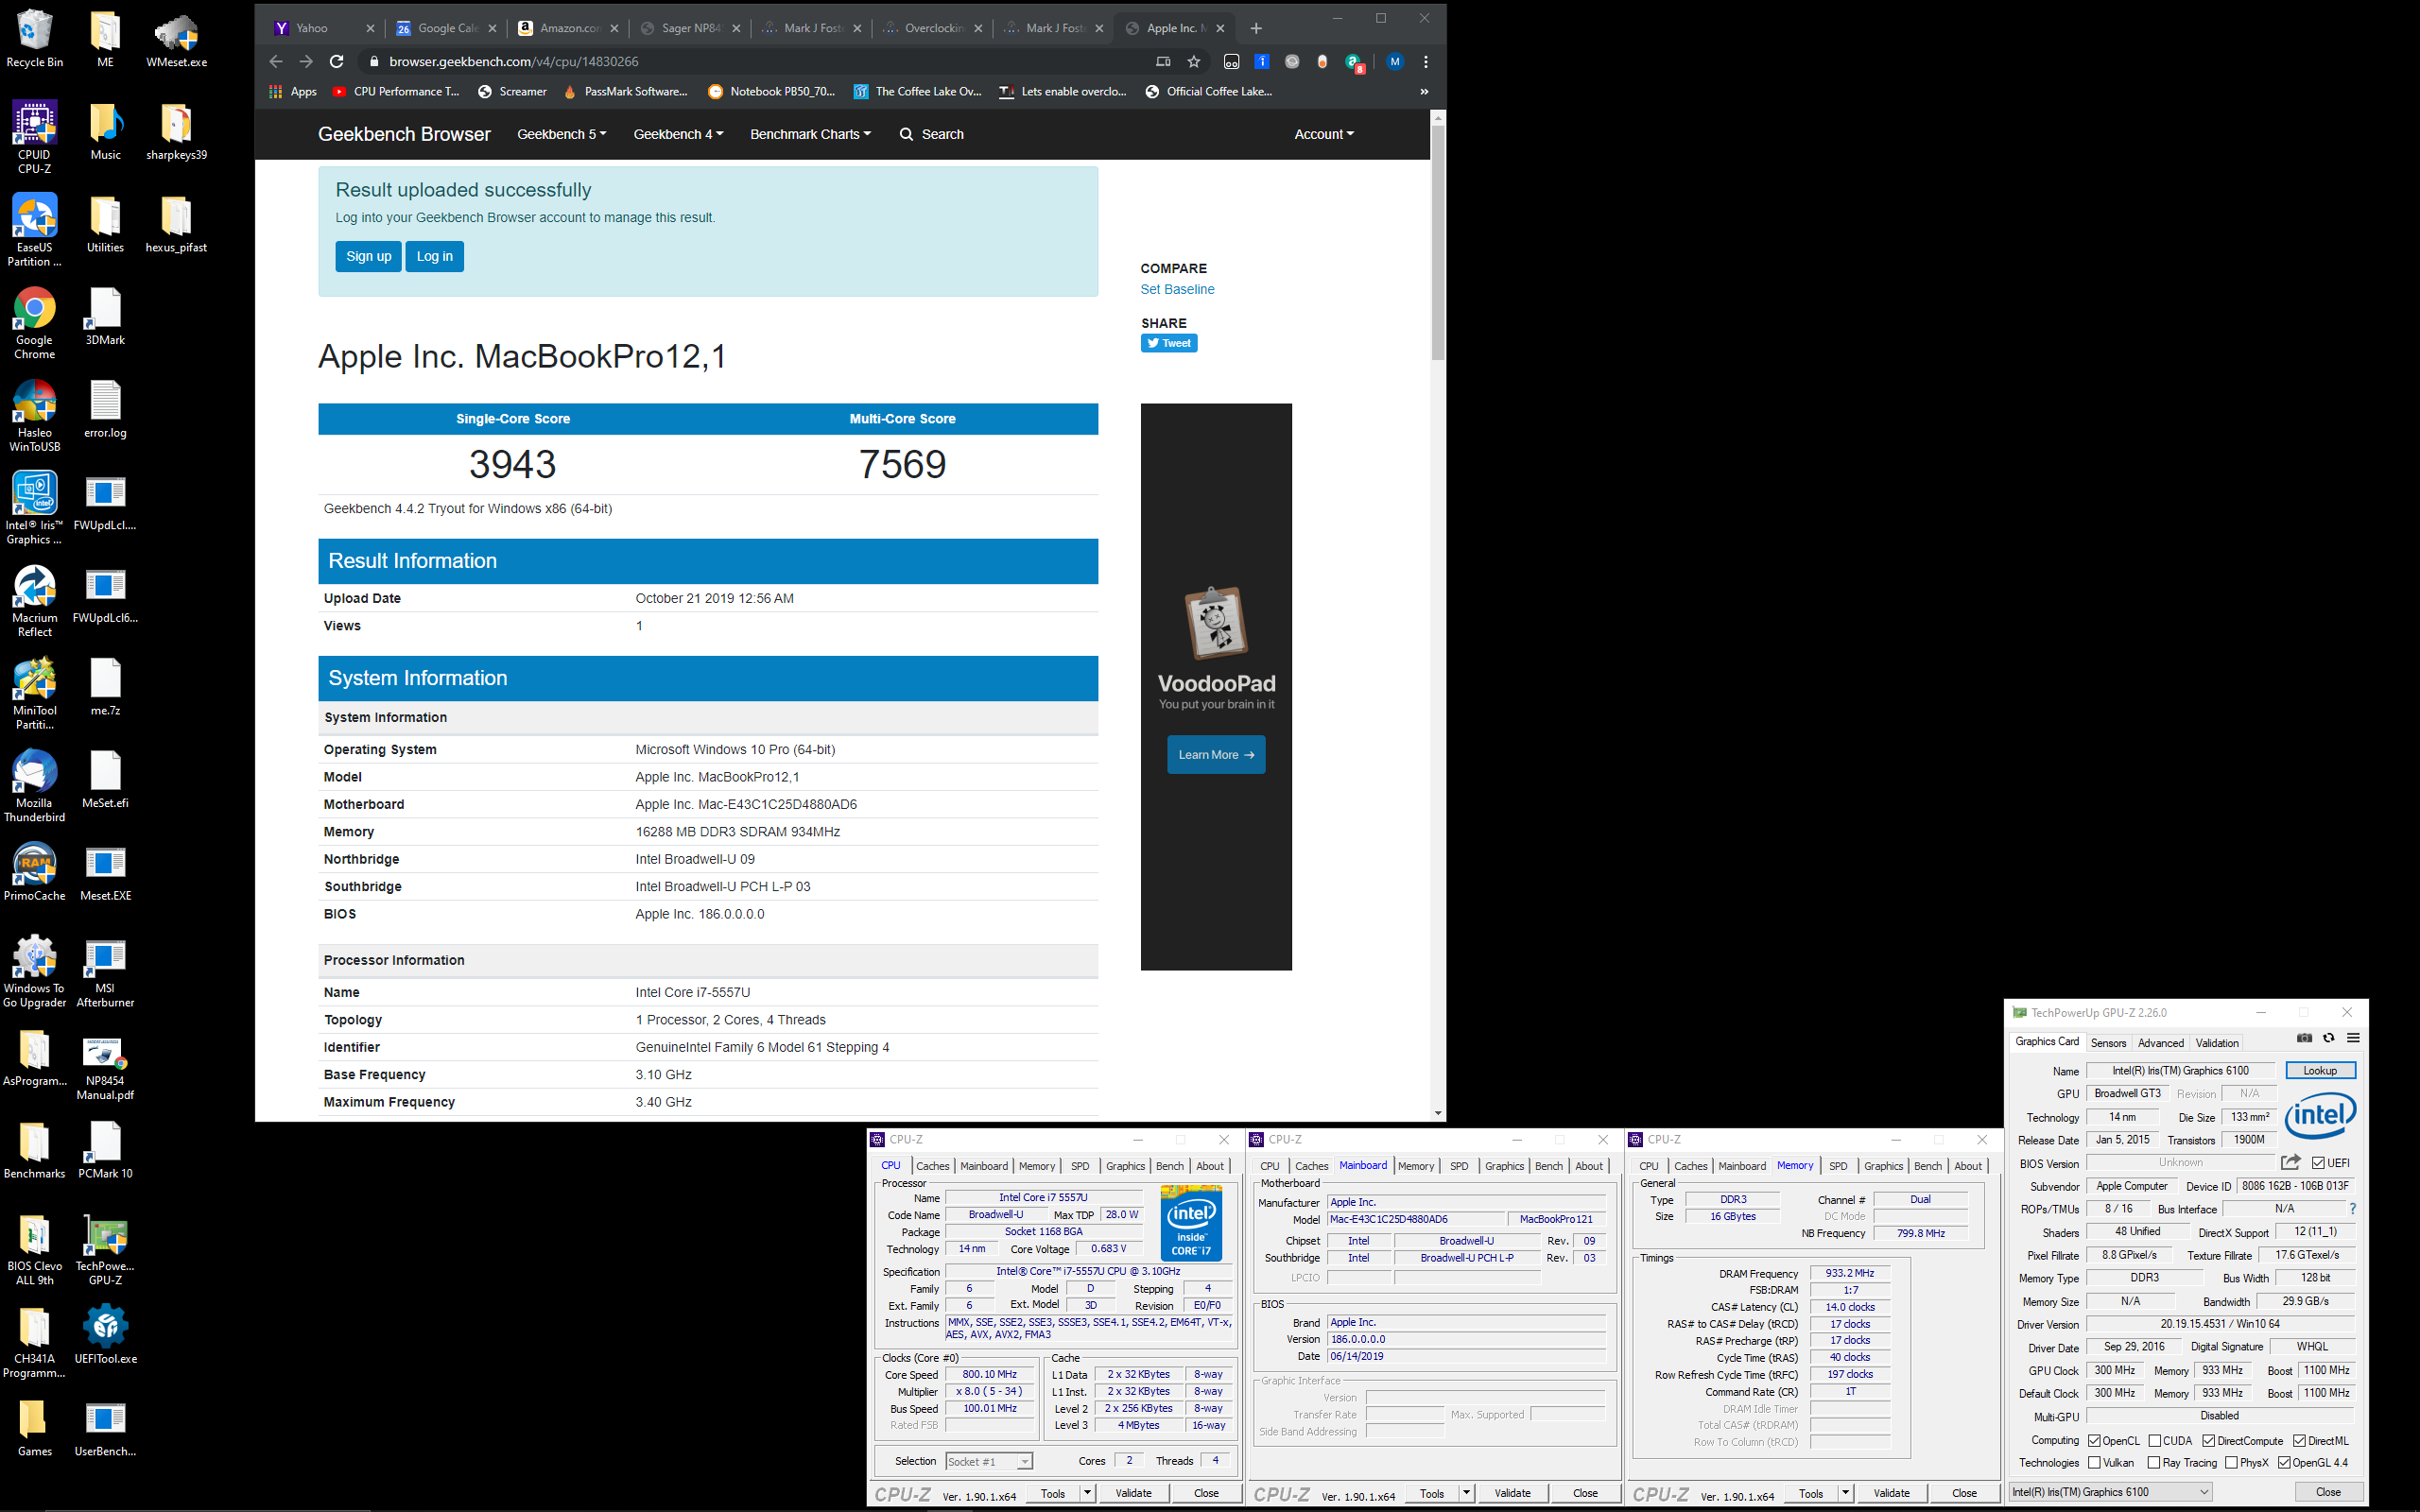Open the TechPowerUp GPU-Z desktop icon
The height and width of the screenshot is (1512, 2420).
105,1249
